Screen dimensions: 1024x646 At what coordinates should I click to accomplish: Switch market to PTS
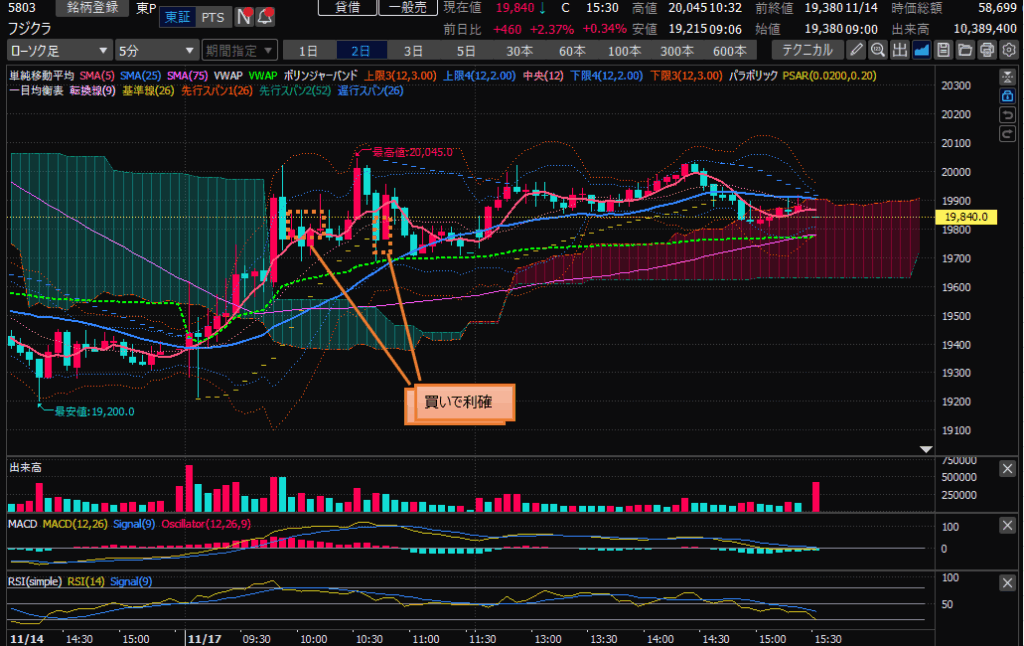click(x=212, y=17)
